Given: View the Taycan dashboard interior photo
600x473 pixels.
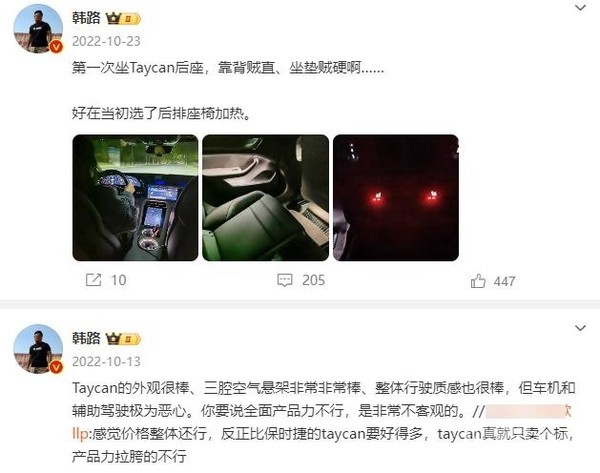Looking at the screenshot, I should [135, 198].
